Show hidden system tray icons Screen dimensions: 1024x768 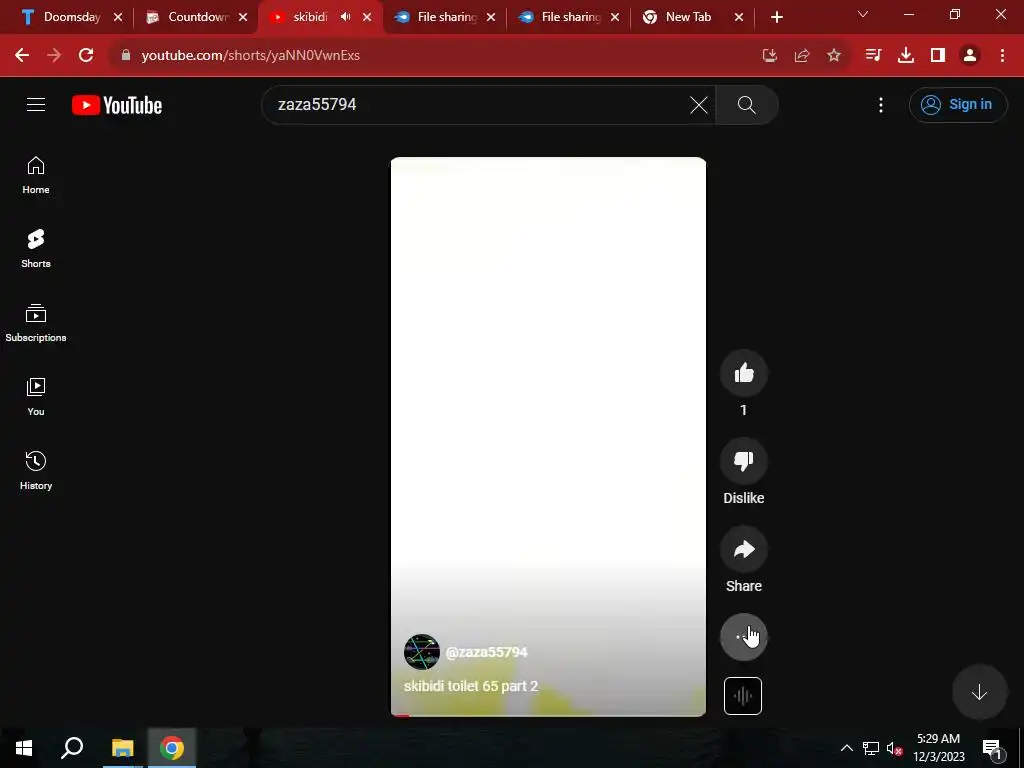pyautogui.click(x=846, y=748)
